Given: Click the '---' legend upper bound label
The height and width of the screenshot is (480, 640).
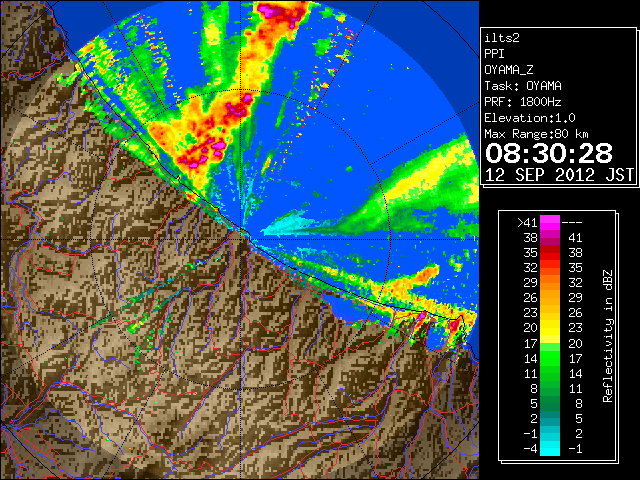Looking at the screenshot, I should pyautogui.click(x=572, y=223).
